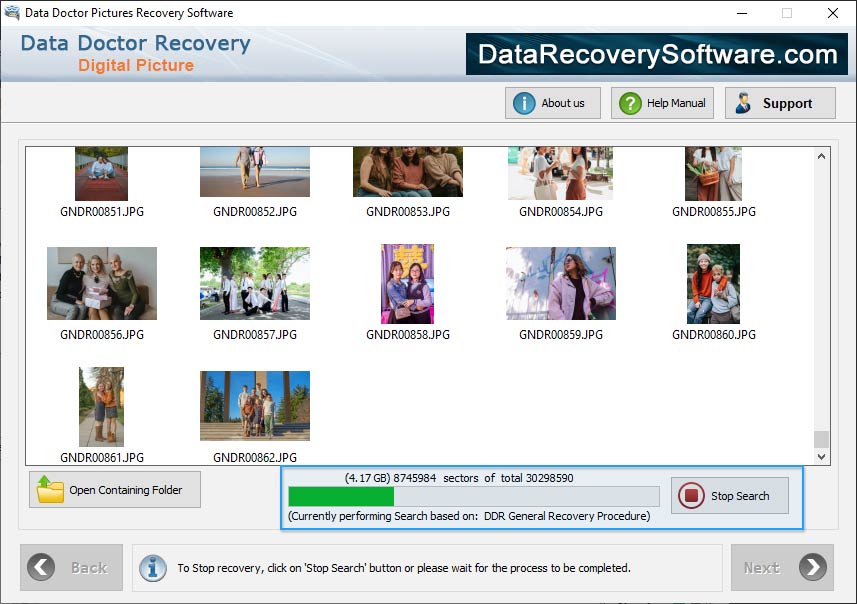
Task: Select the GNDR00853.JPG thumbnail
Action: click(407, 170)
